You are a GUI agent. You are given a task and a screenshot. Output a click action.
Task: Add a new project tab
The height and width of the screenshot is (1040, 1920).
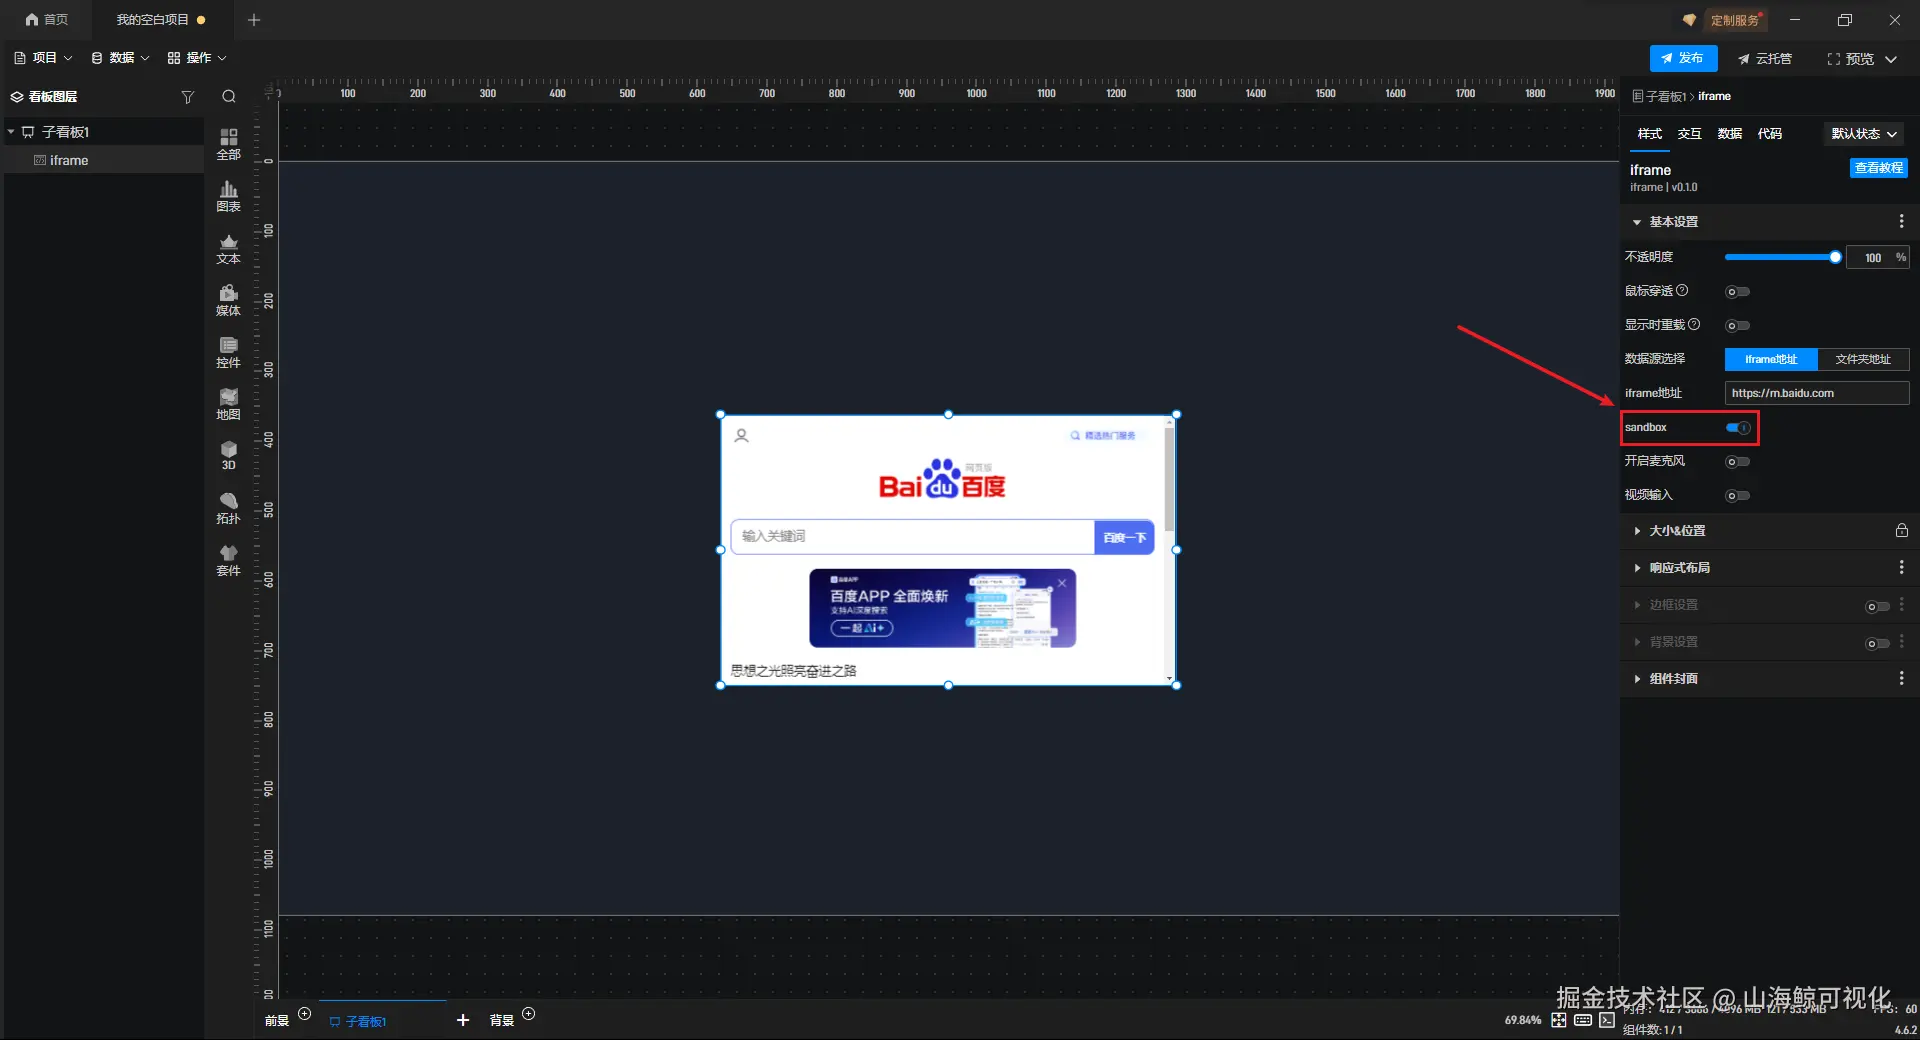254,20
